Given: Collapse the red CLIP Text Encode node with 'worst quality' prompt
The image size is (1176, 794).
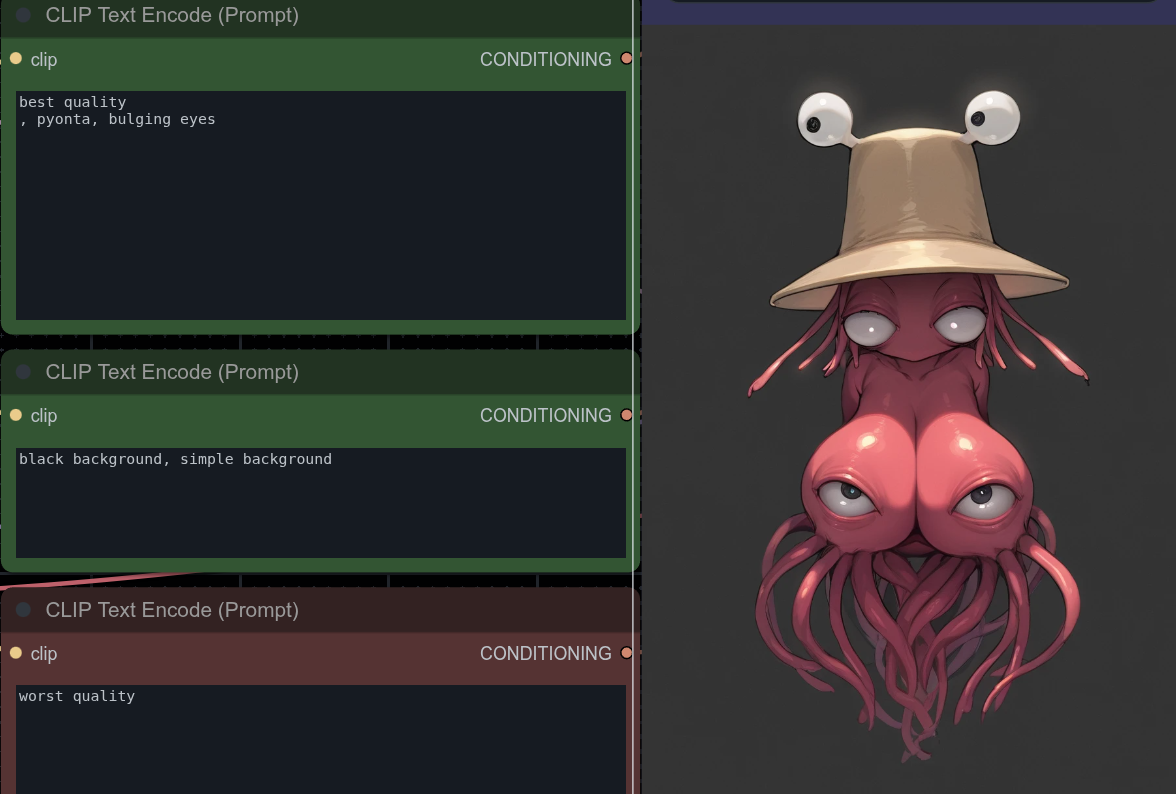Looking at the screenshot, I should (23, 610).
